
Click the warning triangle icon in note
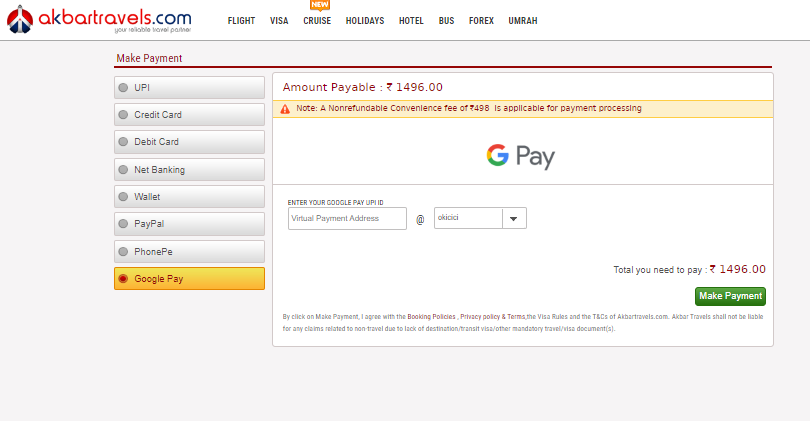285,109
